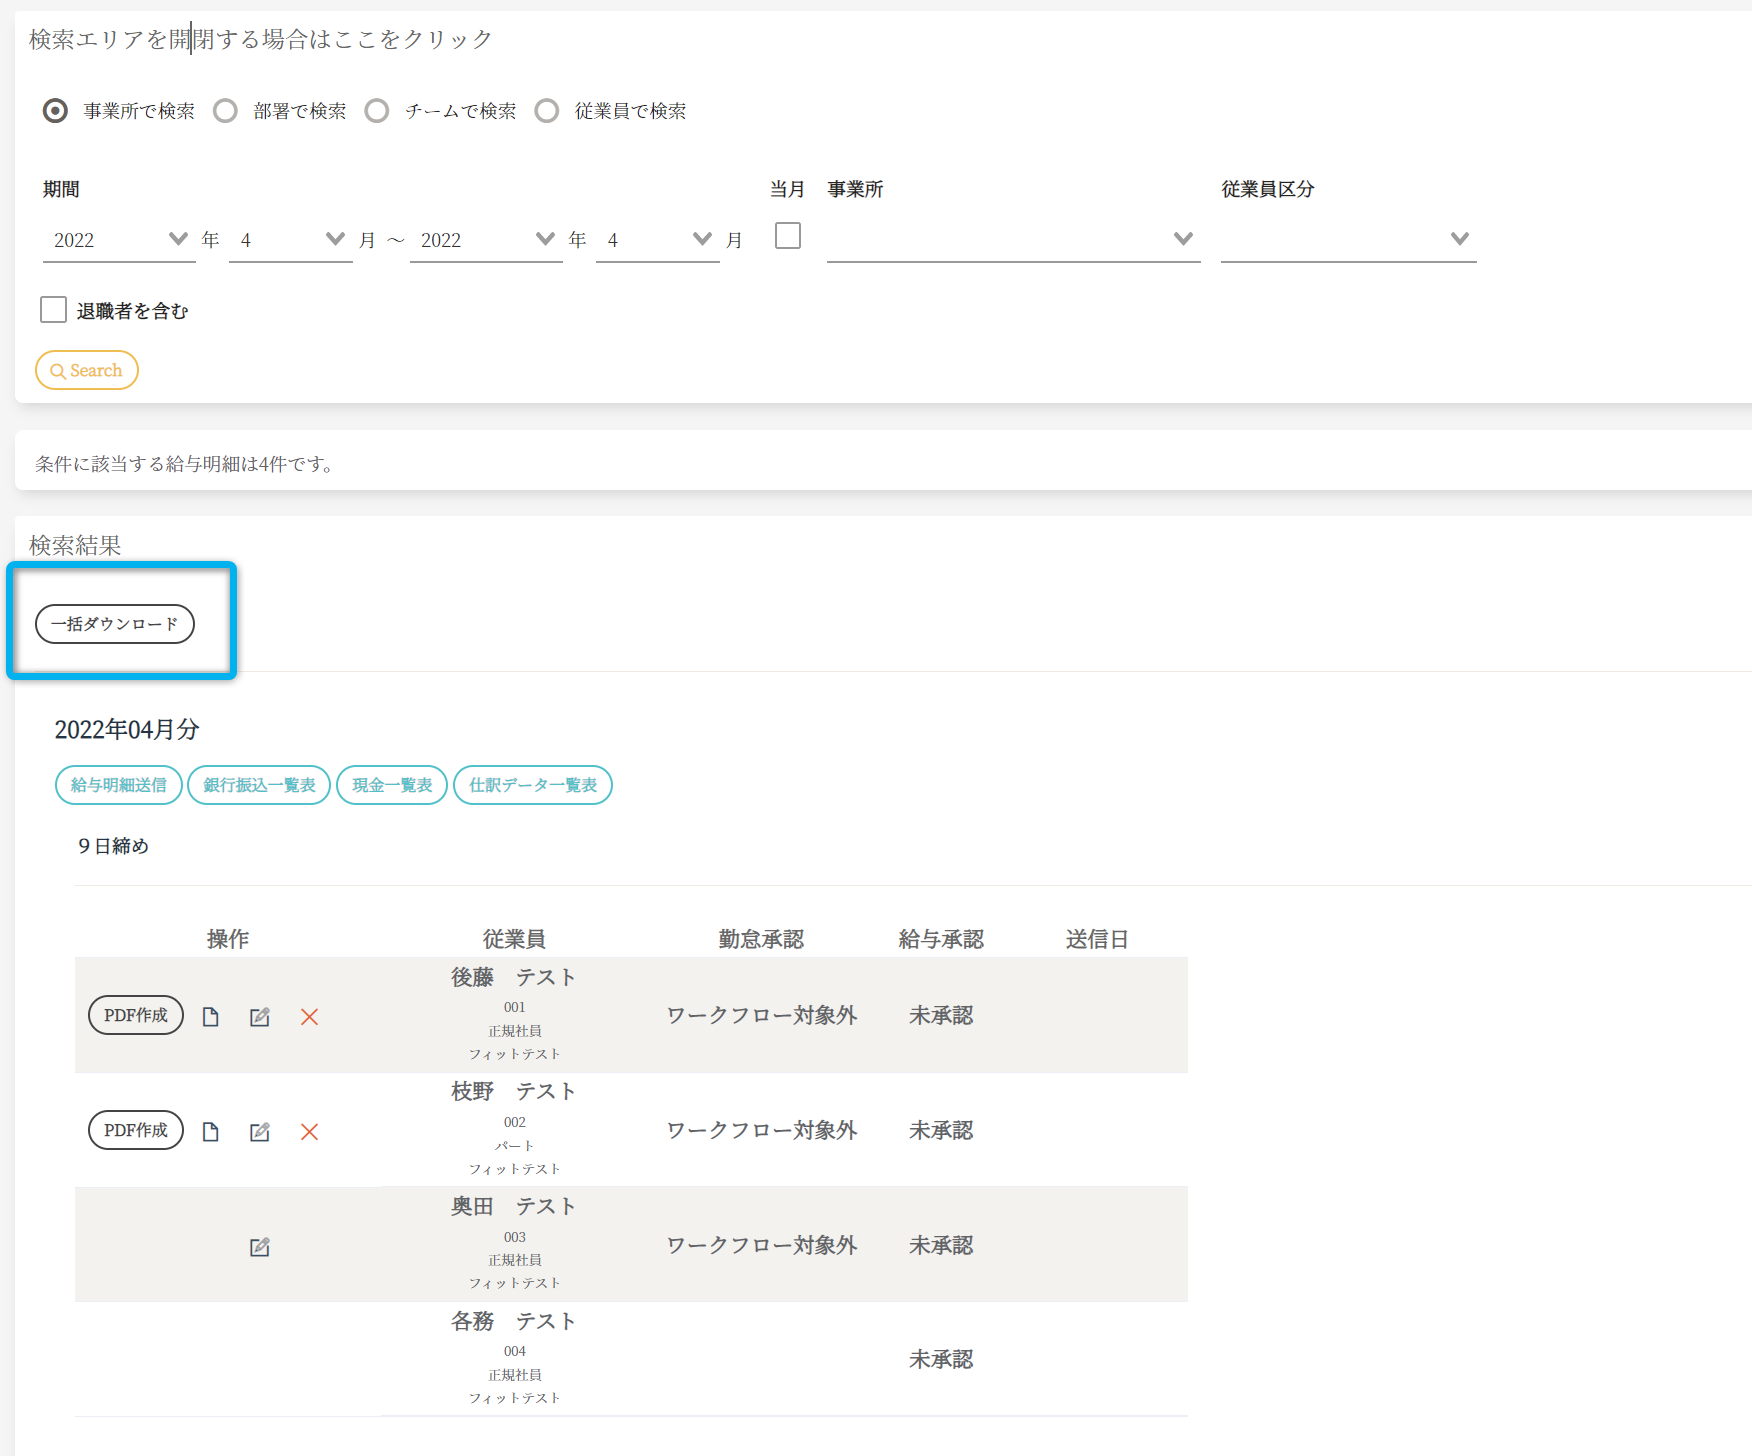
Task: Click the document icon in 枝野 テスト row
Action: coord(210,1132)
